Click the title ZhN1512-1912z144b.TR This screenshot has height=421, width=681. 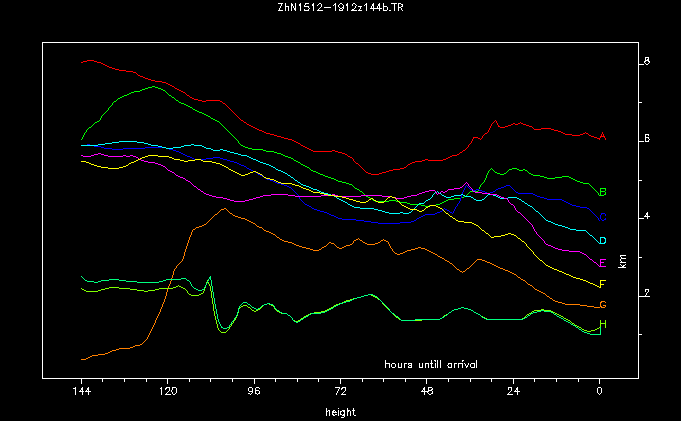[x=340, y=7]
